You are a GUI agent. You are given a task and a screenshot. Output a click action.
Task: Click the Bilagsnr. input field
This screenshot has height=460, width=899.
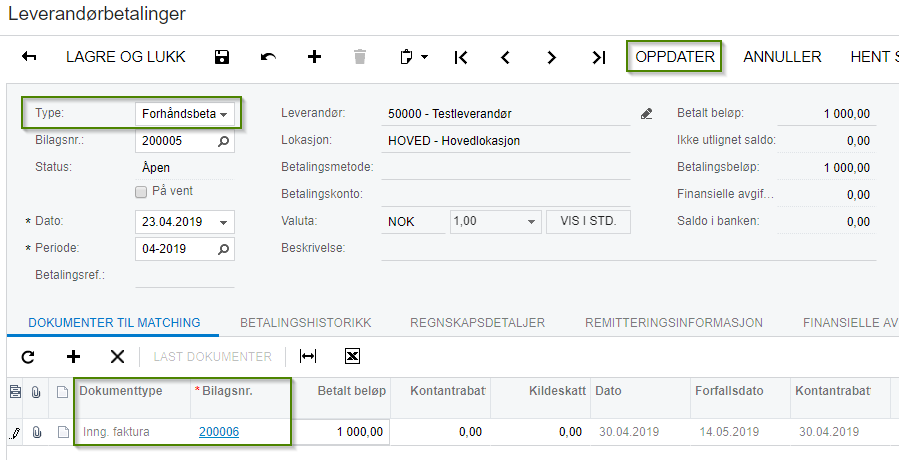click(175, 141)
